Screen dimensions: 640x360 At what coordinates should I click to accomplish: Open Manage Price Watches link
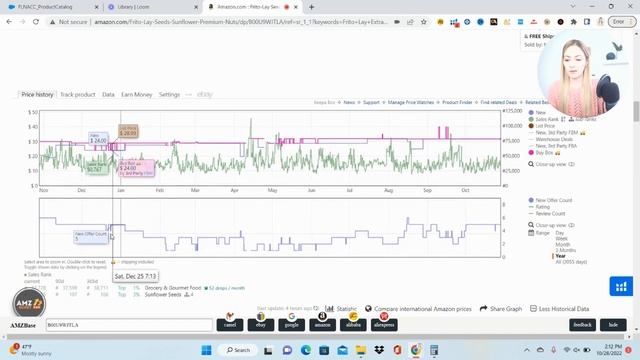[411, 102]
